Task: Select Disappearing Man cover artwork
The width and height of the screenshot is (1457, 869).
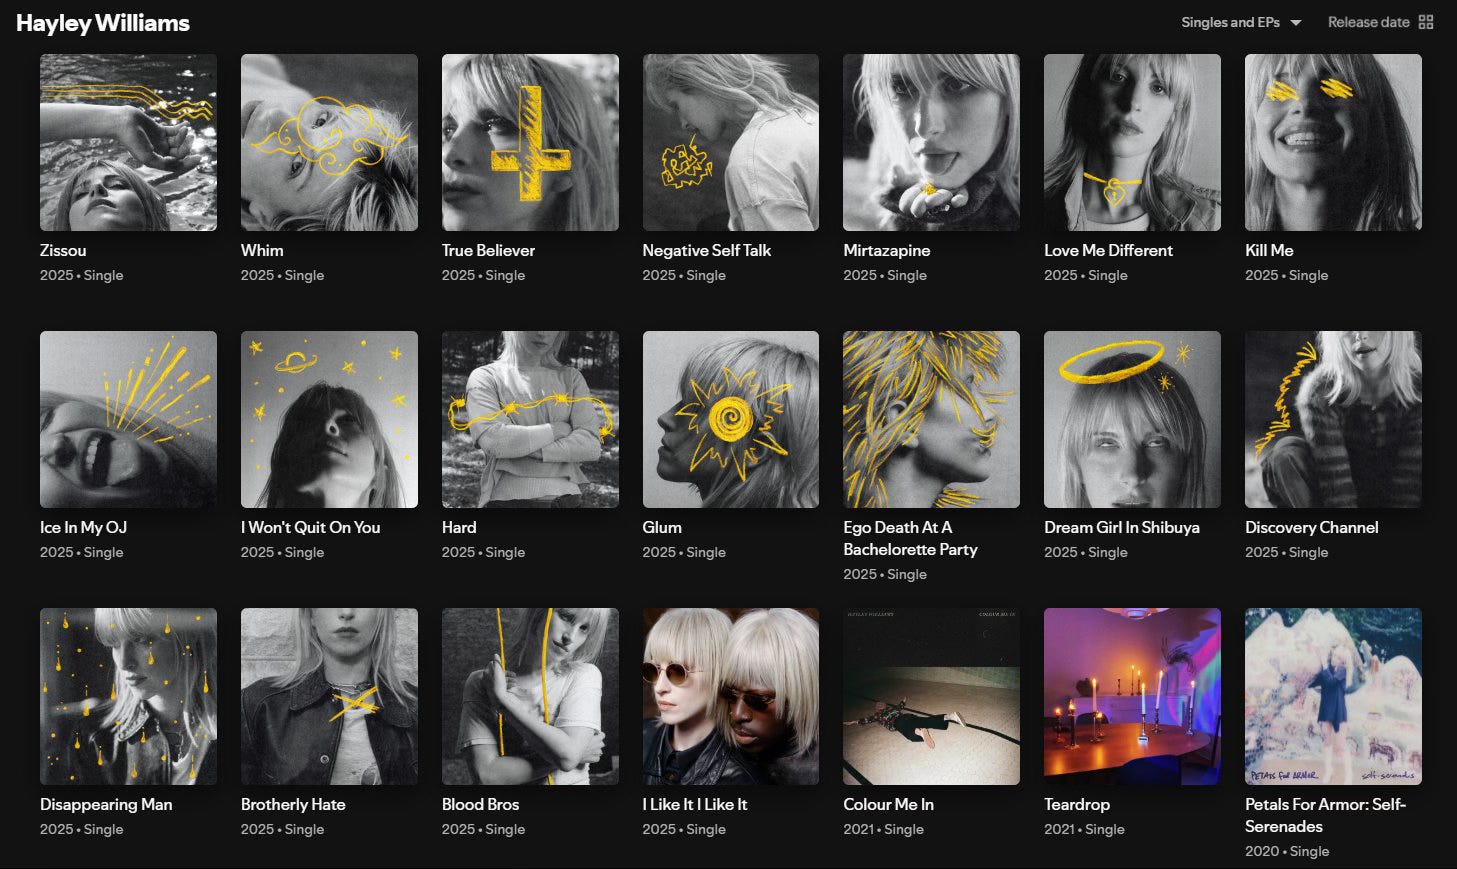Action: (128, 696)
